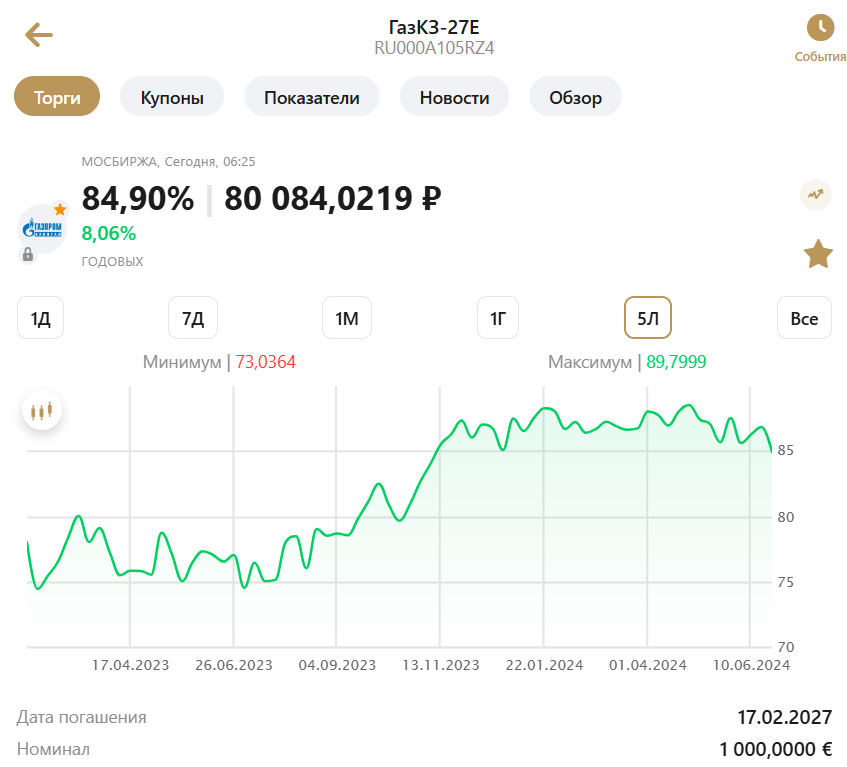Click the chart date label 13.11.2023

[441, 665]
